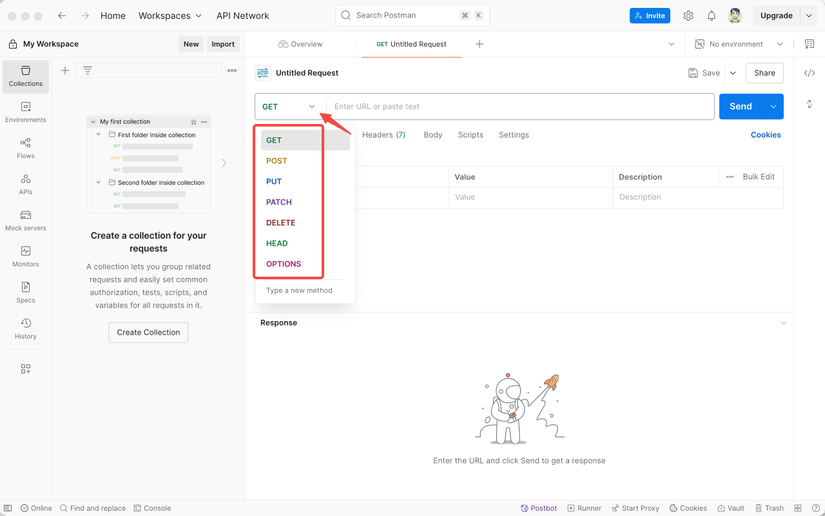Viewport: 825px width, 516px height.
Task: Open the Specs sidebar panel
Action: tap(25, 292)
